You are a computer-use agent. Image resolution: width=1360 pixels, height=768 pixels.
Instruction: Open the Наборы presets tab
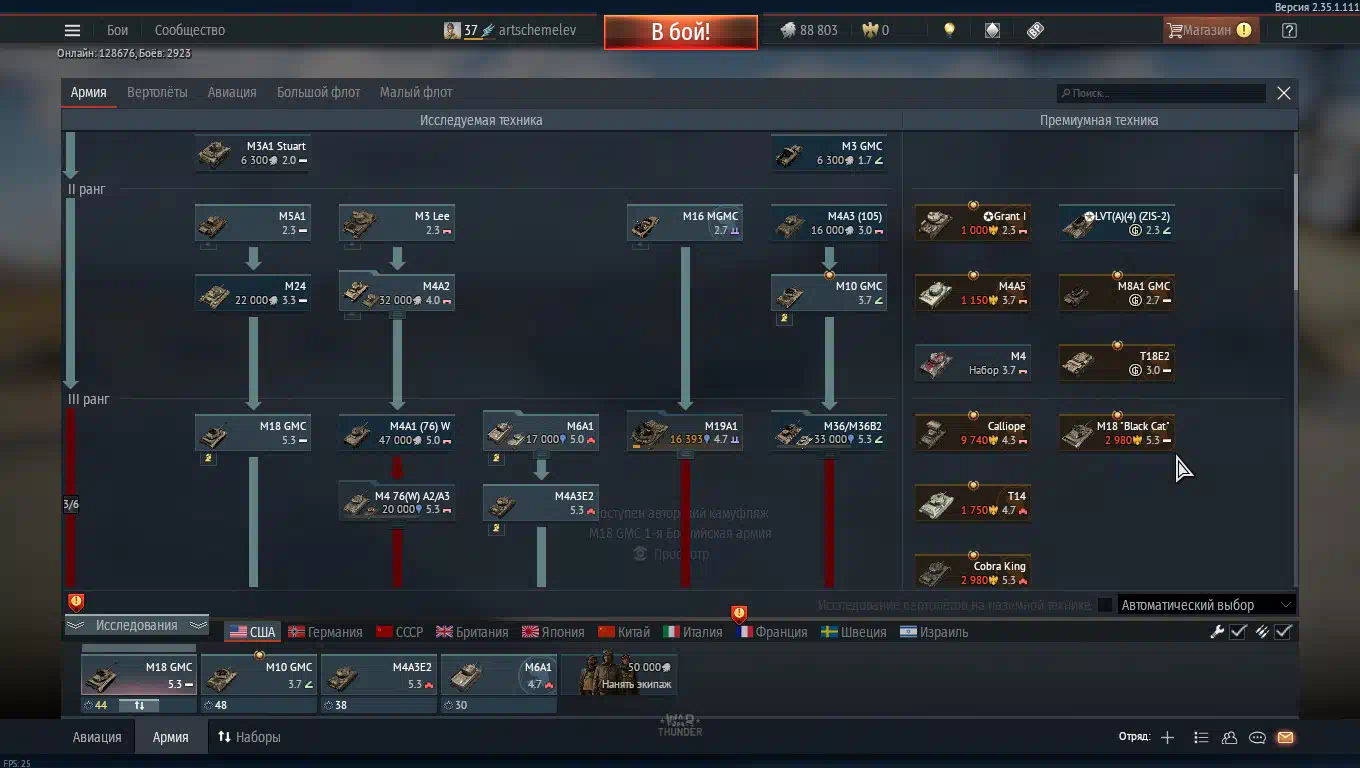point(249,737)
